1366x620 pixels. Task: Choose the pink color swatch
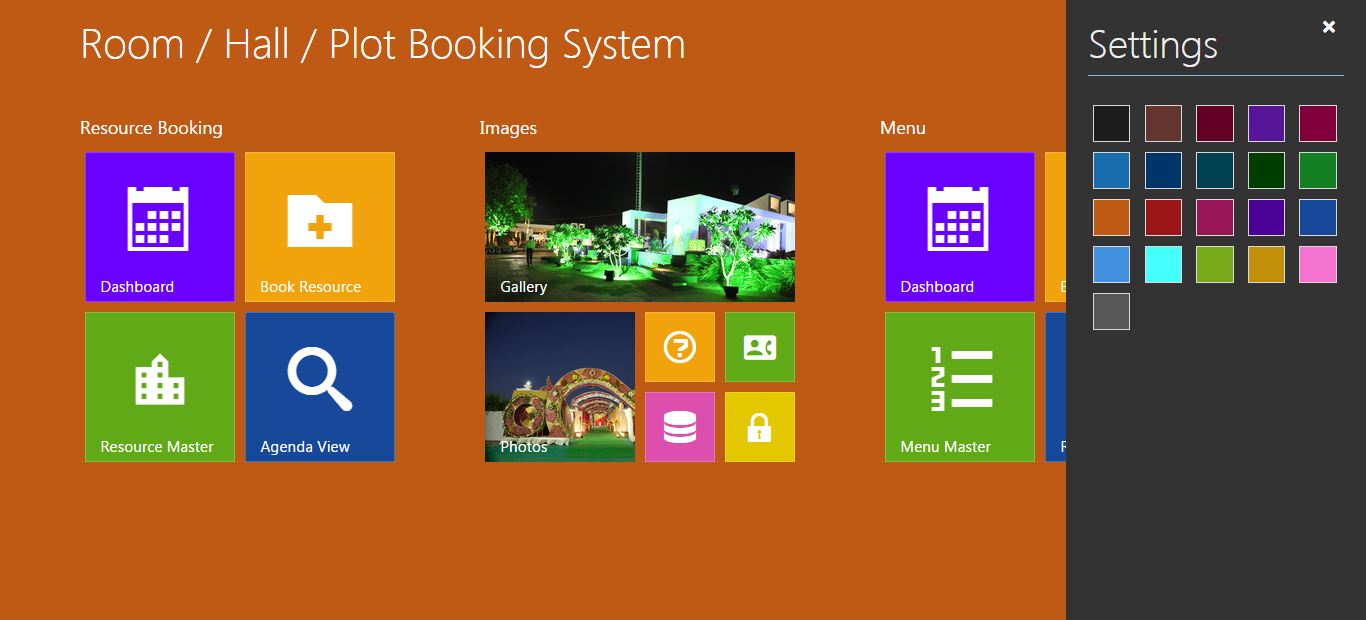(x=1317, y=264)
